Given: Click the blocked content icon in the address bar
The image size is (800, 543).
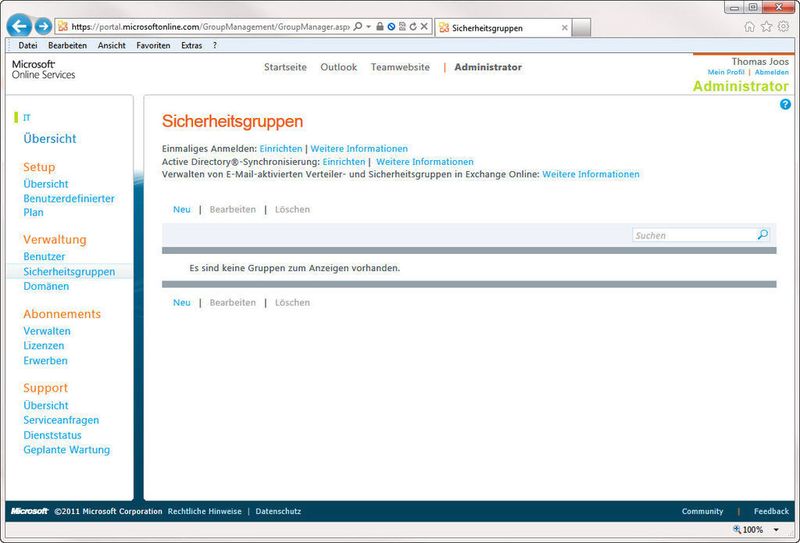Looking at the screenshot, I should coord(391,27).
